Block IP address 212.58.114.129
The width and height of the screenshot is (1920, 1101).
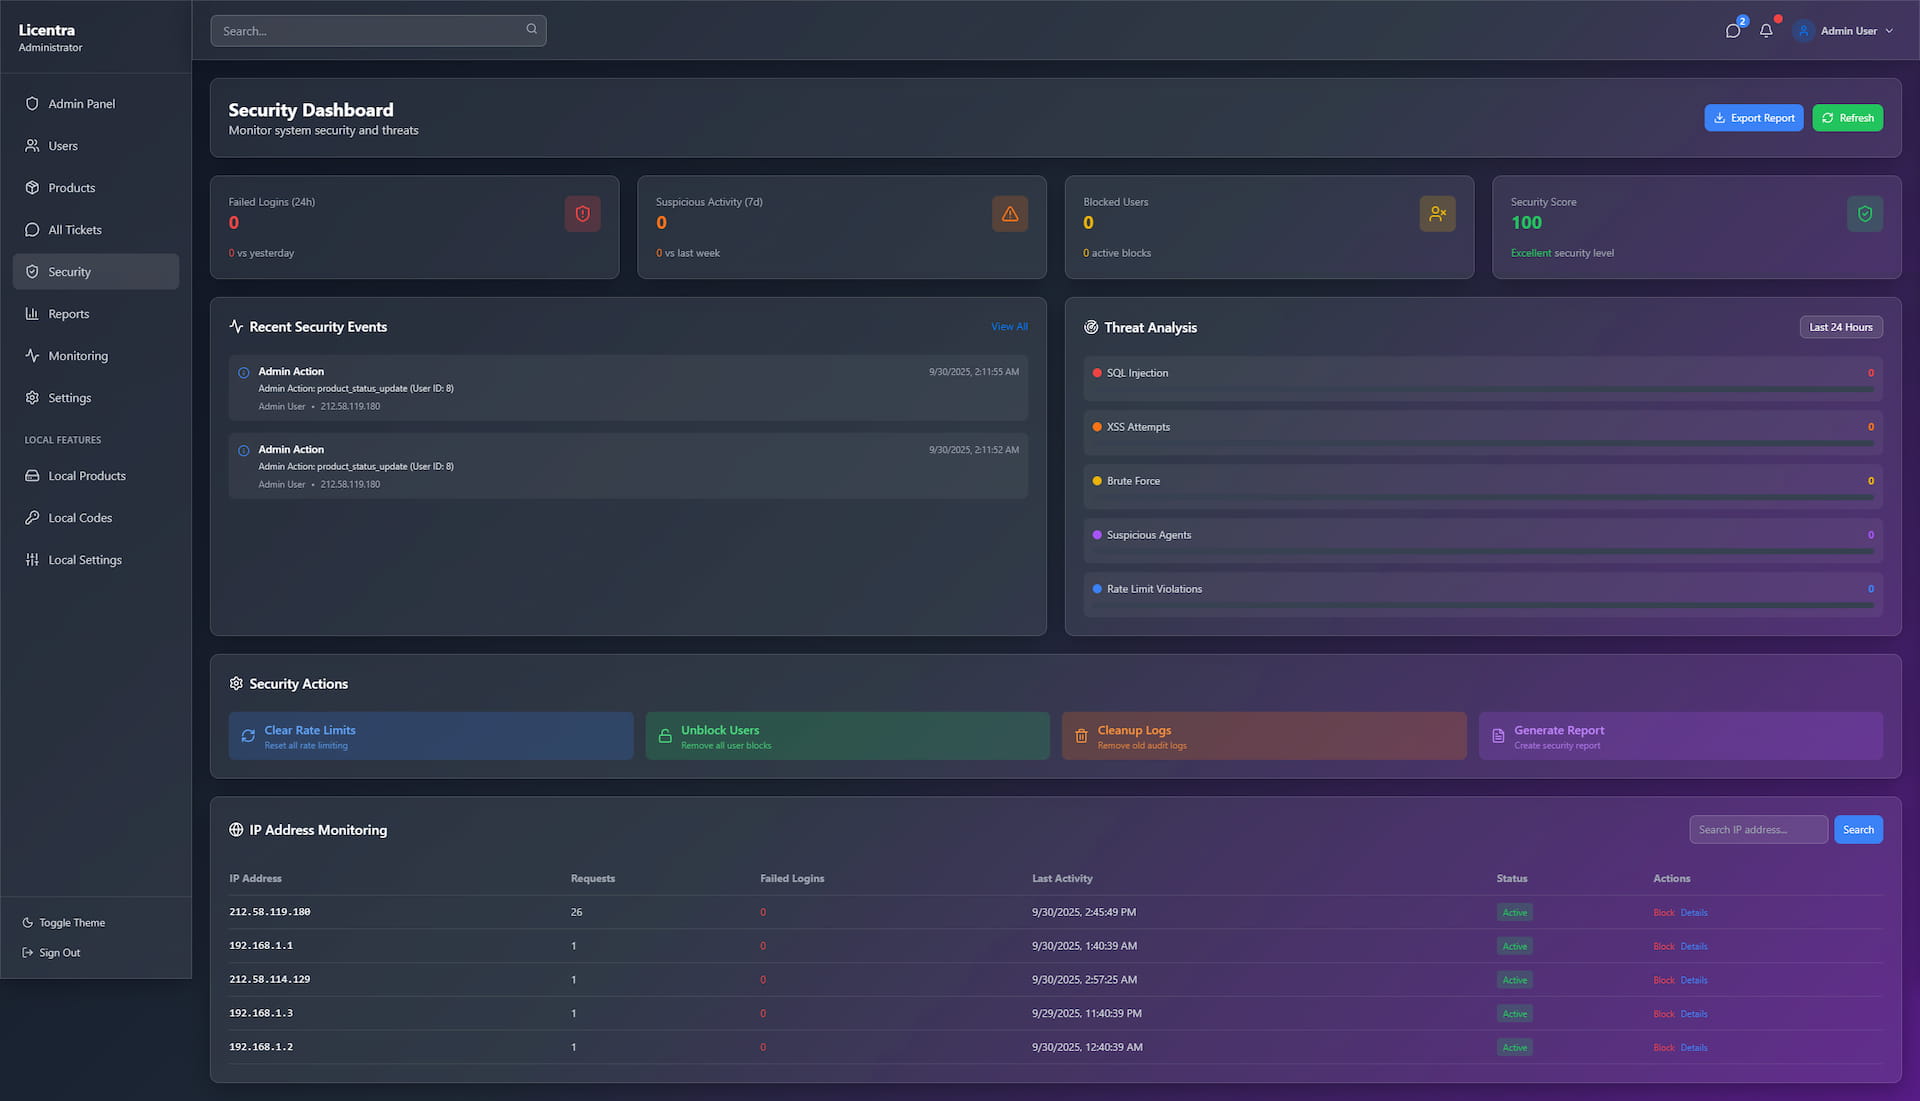(1663, 980)
